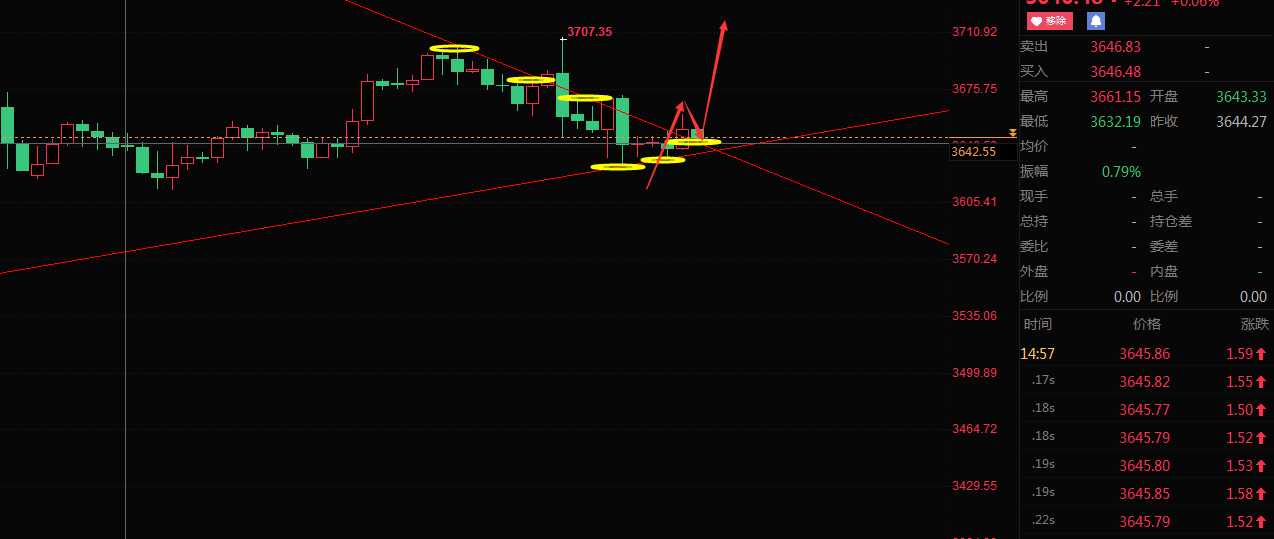Click the 3710.92 price axis label
This screenshot has height=539, width=1274.
pyautogui.click(x=973, y=32)
